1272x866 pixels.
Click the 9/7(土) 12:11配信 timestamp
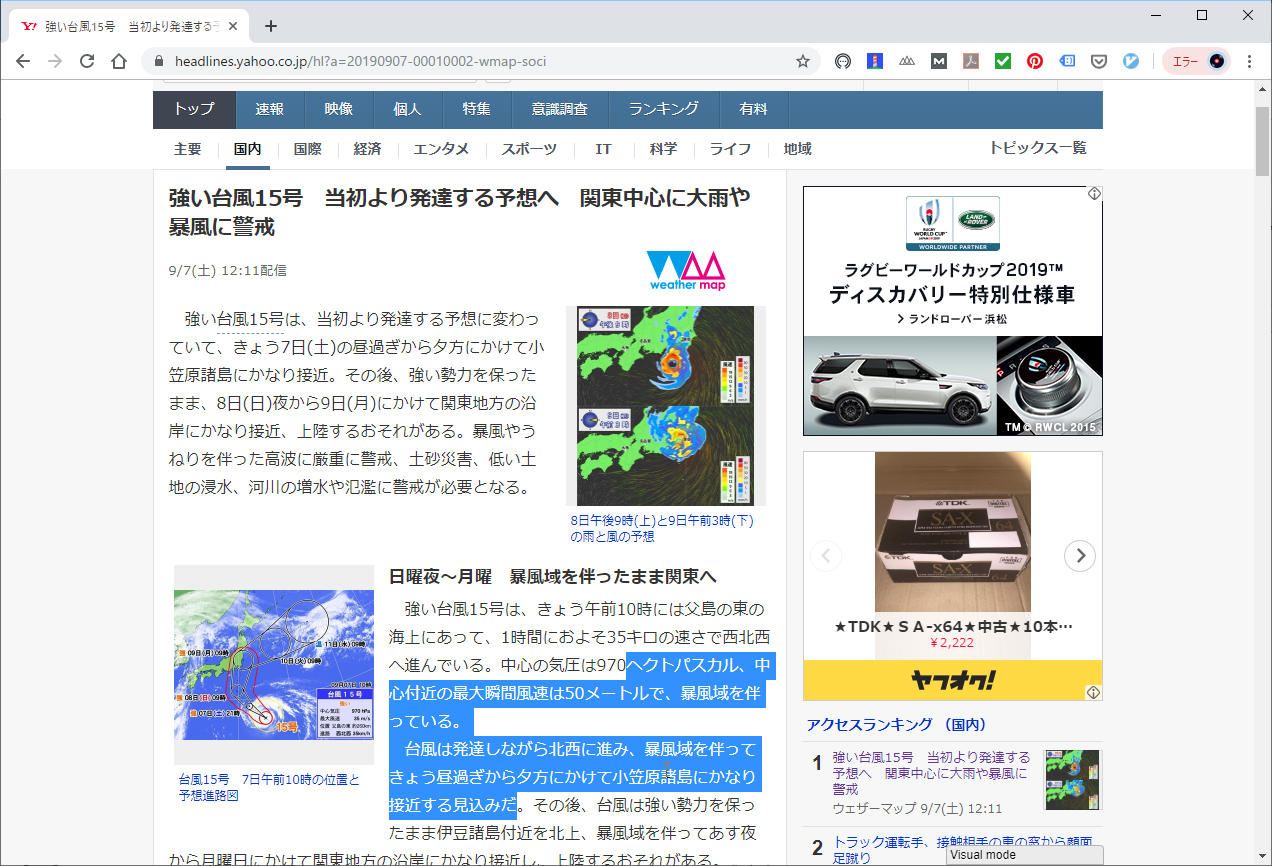pyautogui.click(x=228, y=270)
